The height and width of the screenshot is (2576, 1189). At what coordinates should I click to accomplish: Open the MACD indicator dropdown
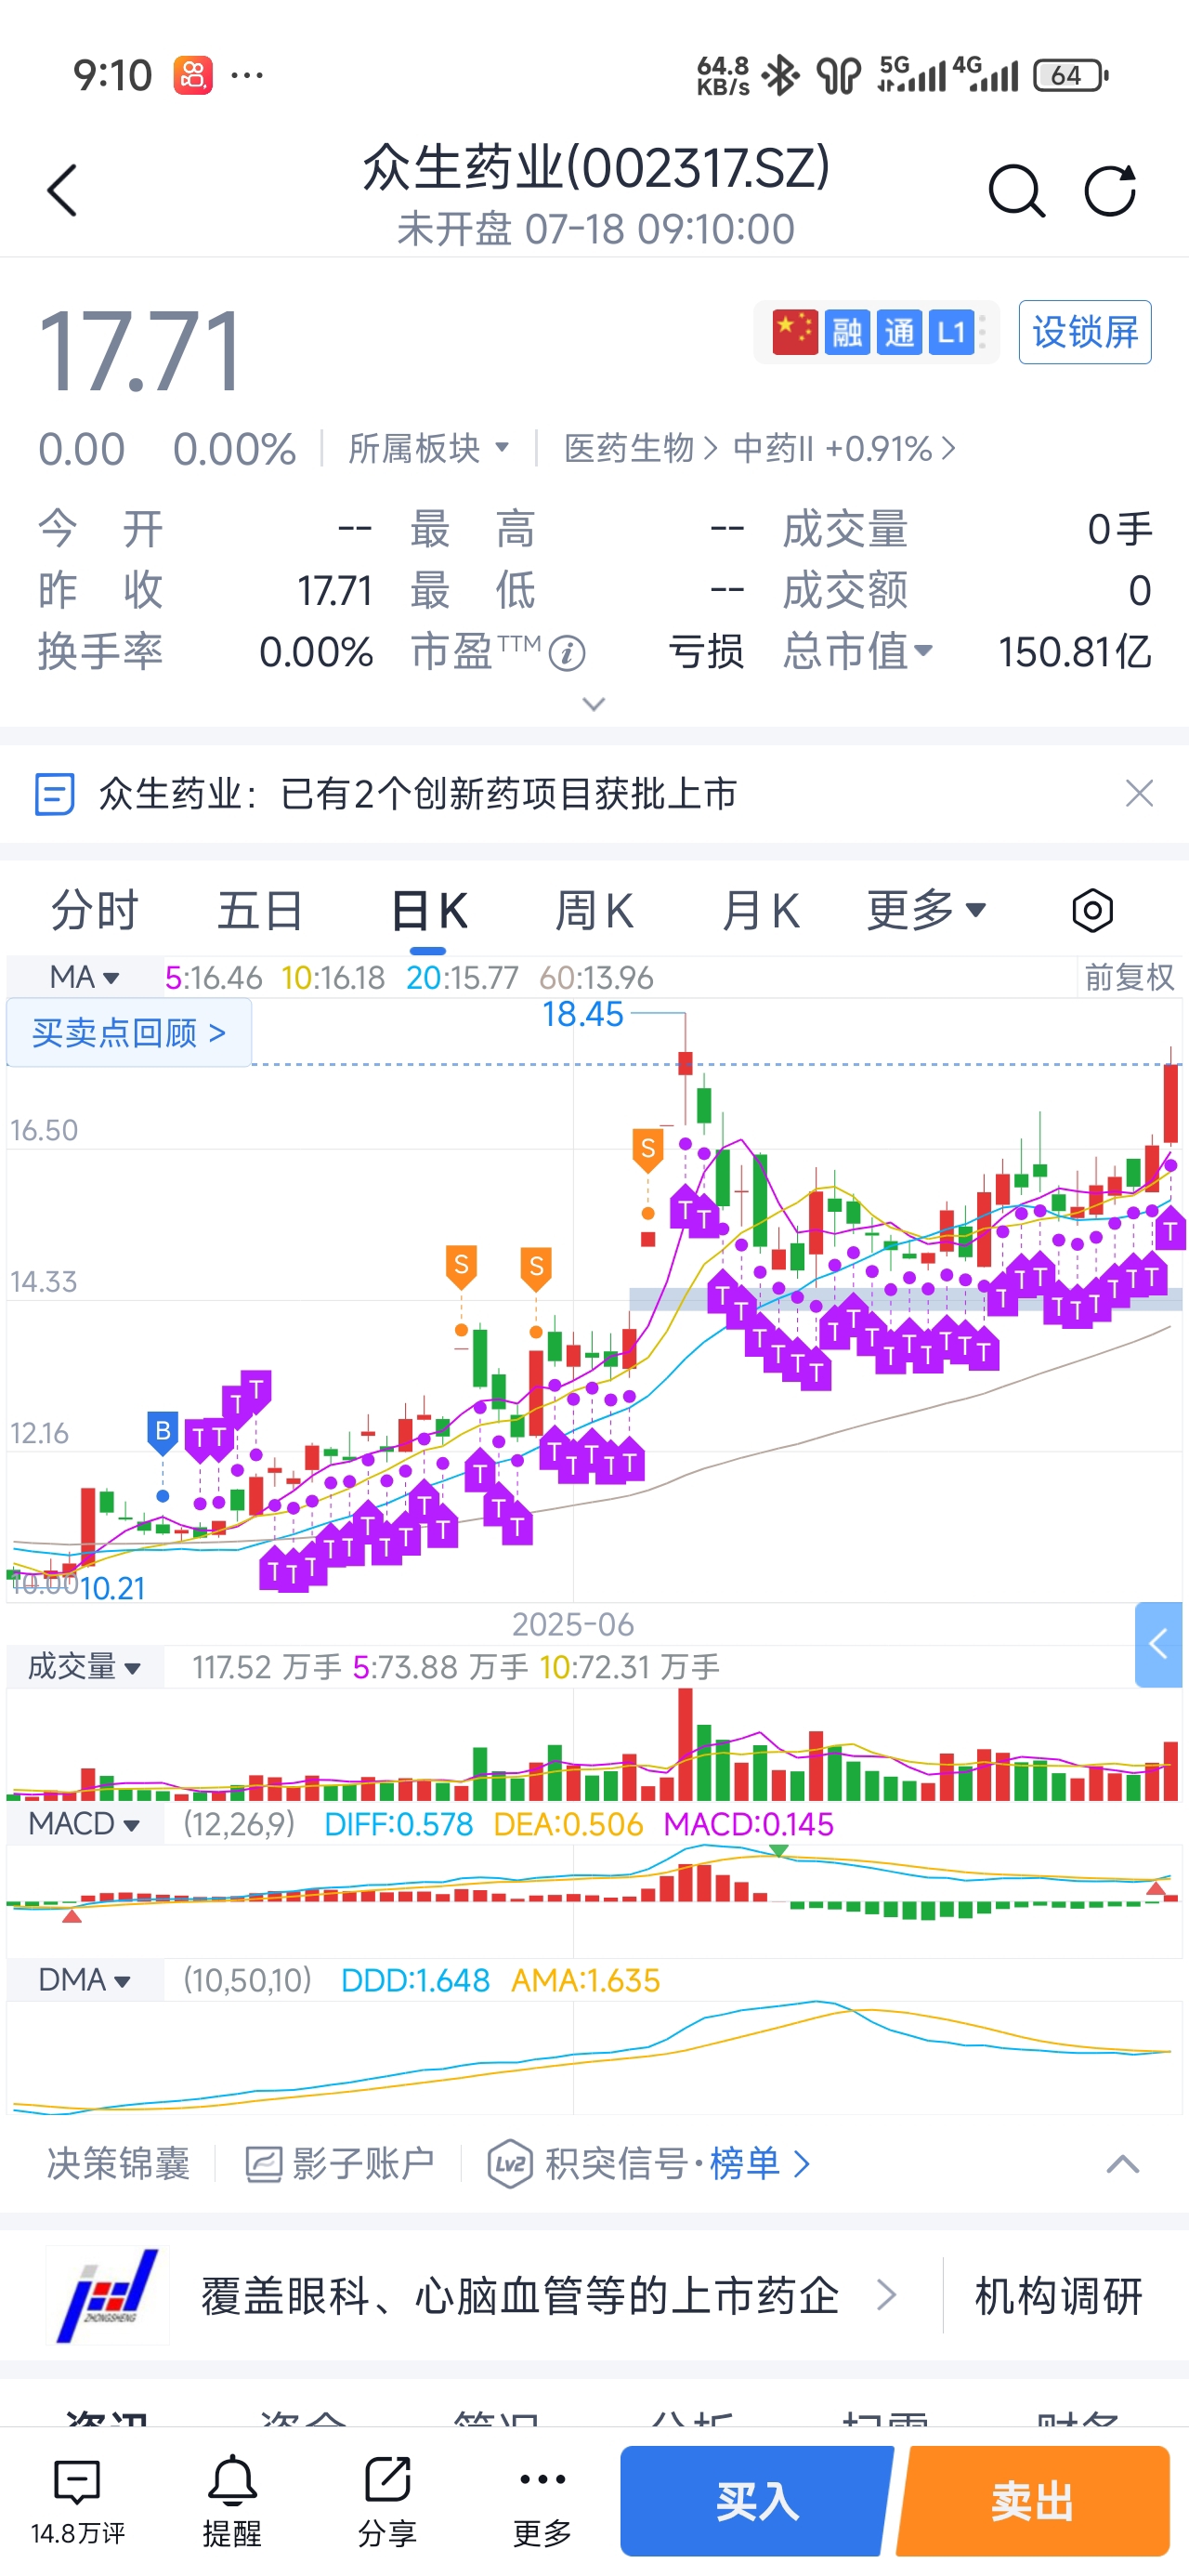point(85,1824)
